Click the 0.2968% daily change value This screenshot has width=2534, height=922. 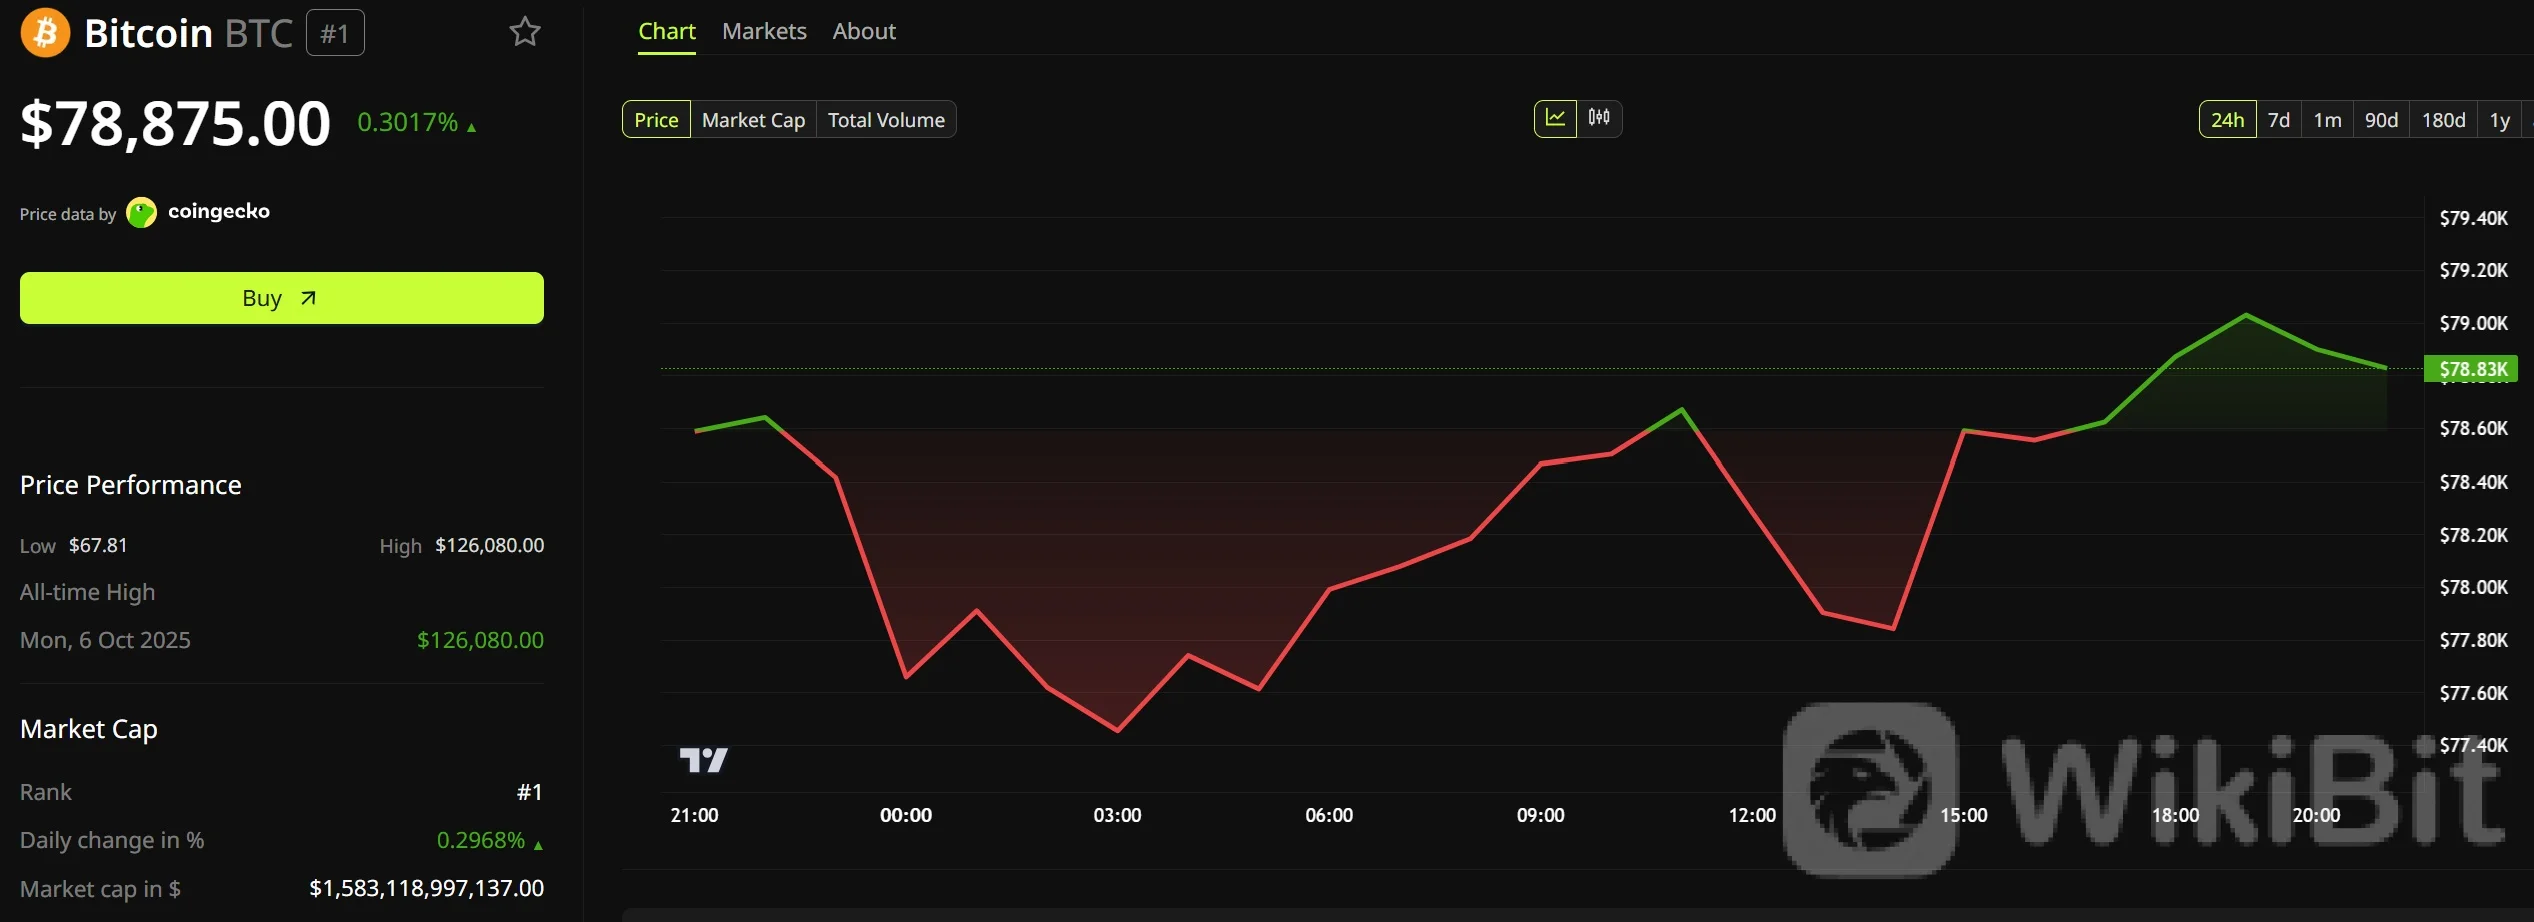click(x=481, y=840)
